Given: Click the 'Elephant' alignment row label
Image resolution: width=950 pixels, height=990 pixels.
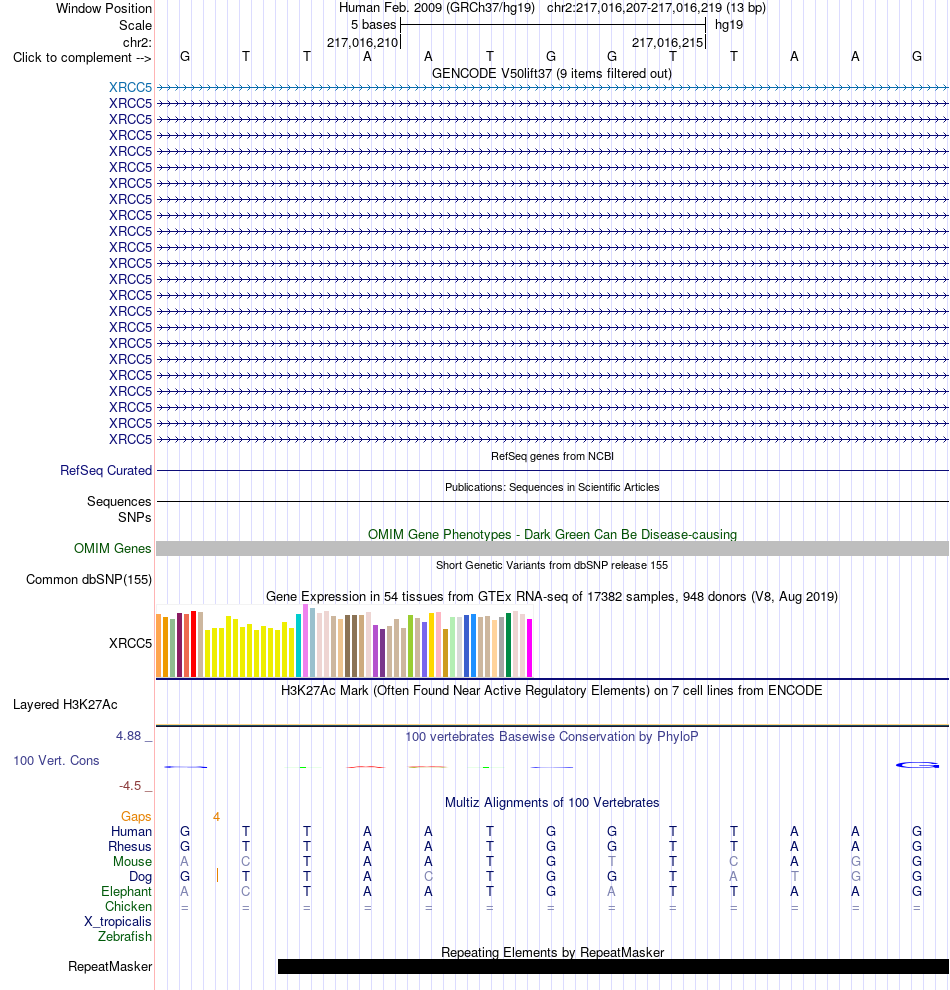Looking at the screenshot, I should pos(126,892).
